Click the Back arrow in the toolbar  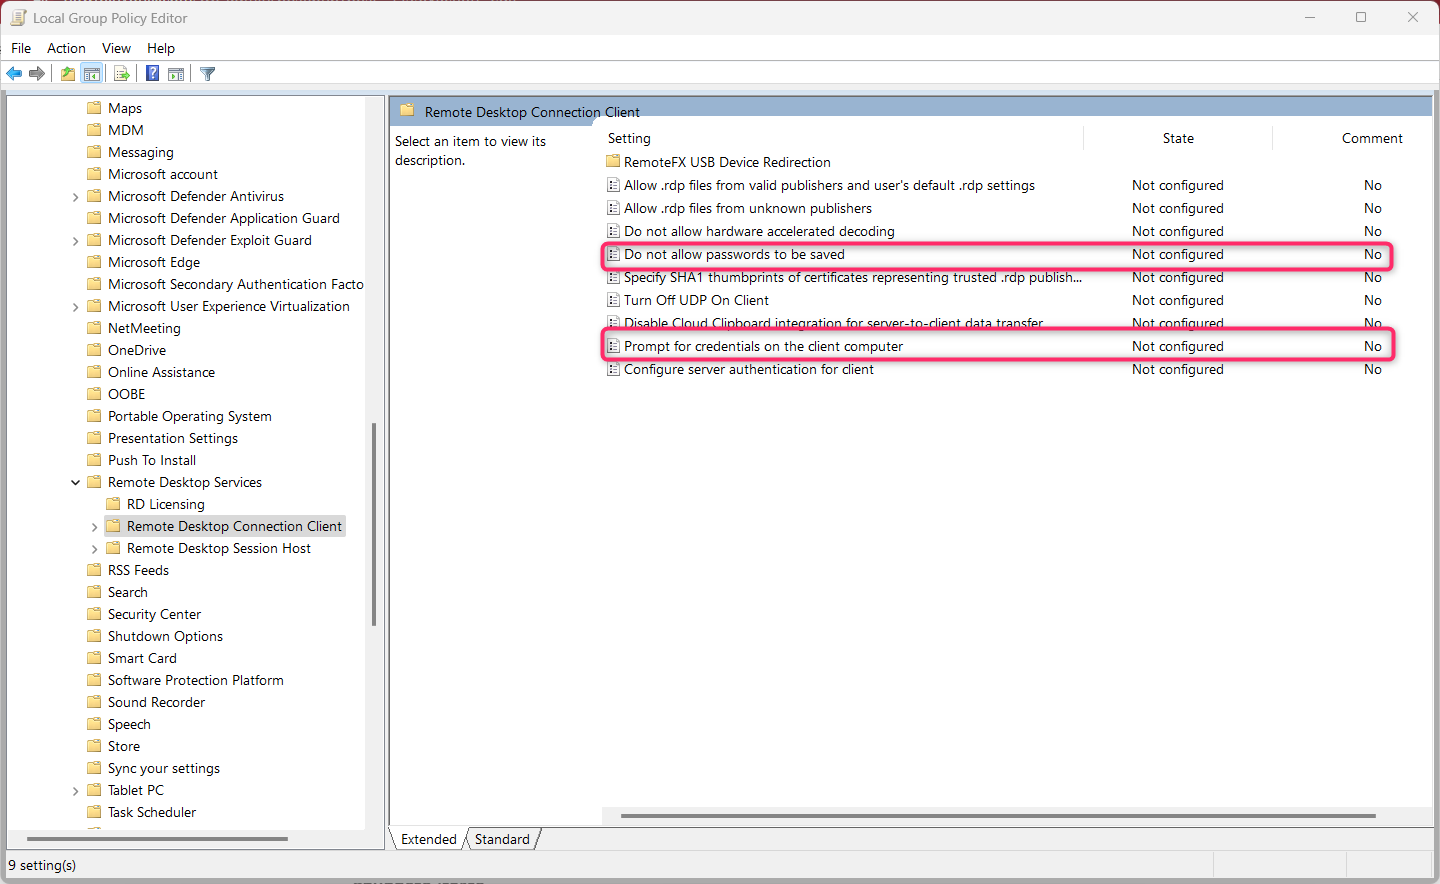pyautogui.click(x=14, y=73)
